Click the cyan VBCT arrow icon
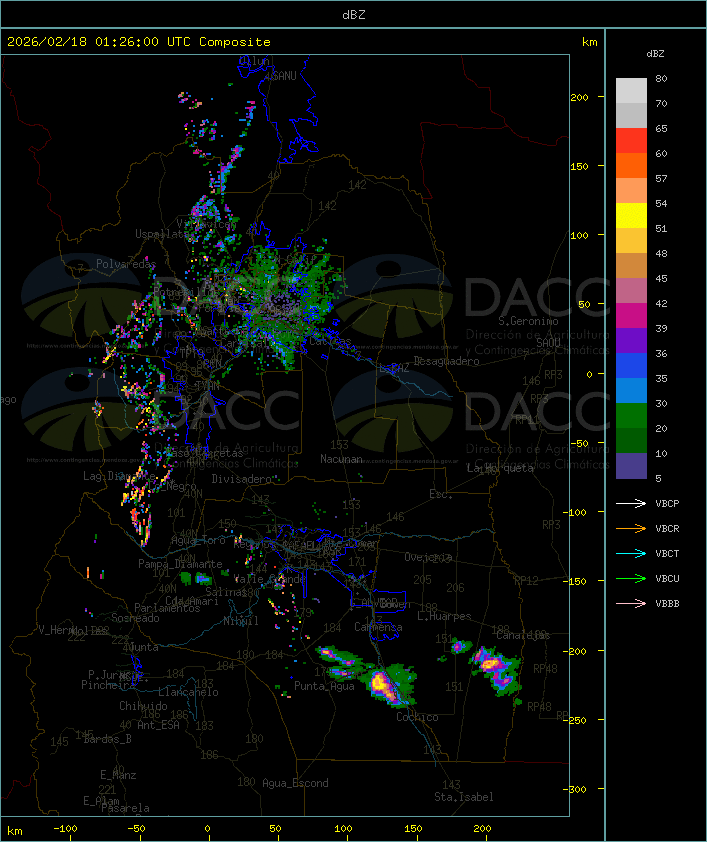This screenshot has width=707, height=842. click(631, 553)
